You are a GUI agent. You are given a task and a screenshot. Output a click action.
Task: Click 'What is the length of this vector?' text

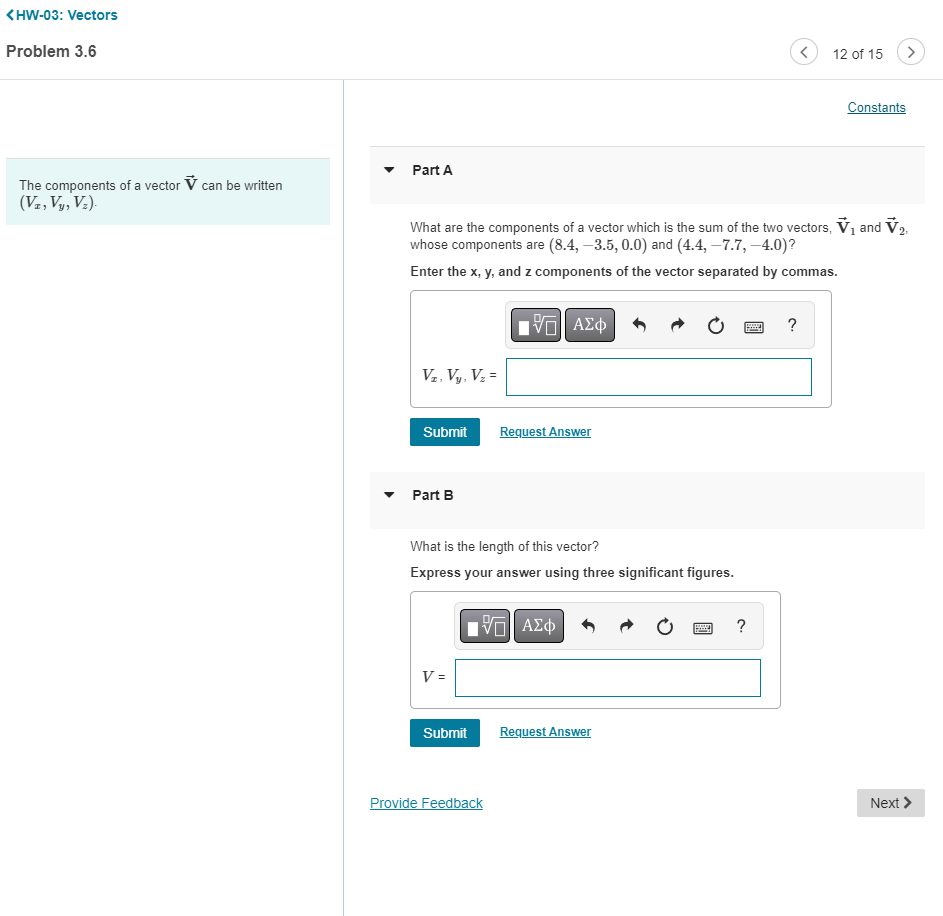pos(505,547)
